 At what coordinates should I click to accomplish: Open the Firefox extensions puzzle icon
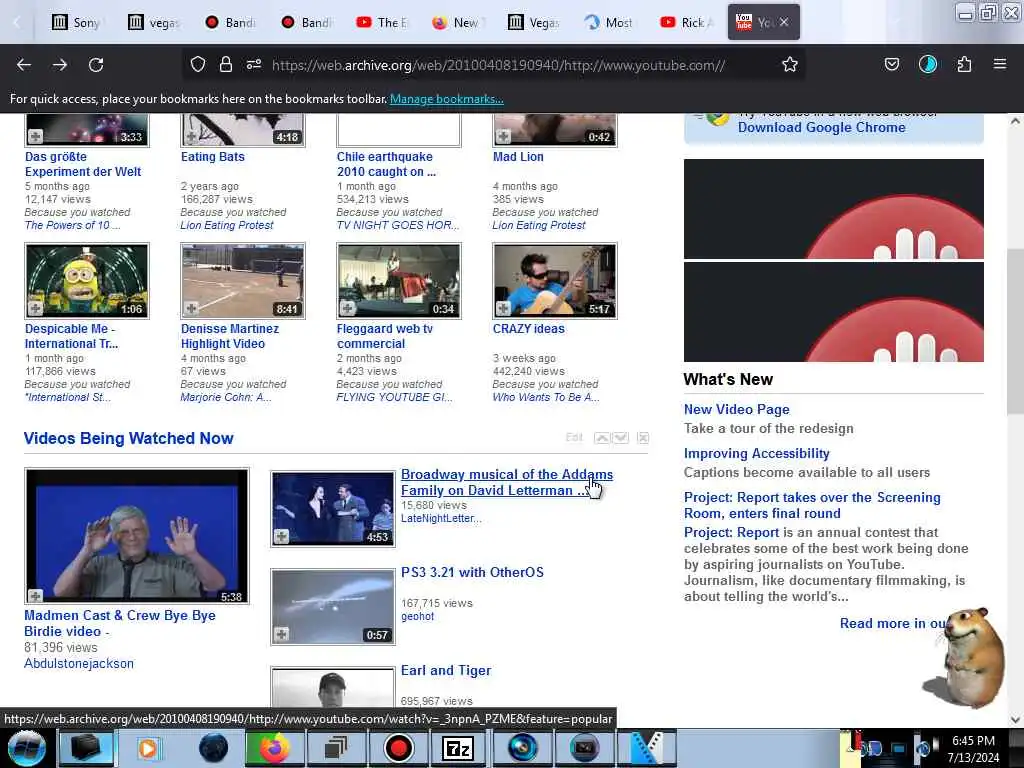964,64
